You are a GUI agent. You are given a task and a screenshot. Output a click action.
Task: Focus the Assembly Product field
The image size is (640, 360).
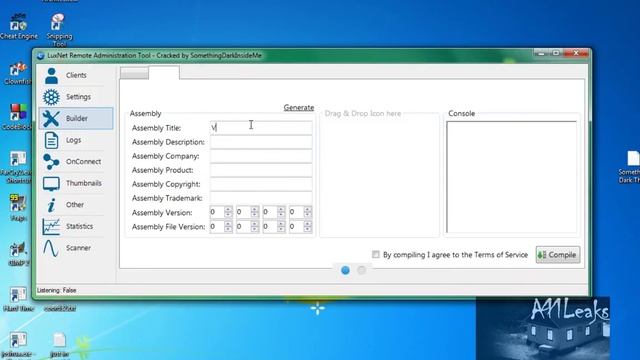click(x=261, y=170)
